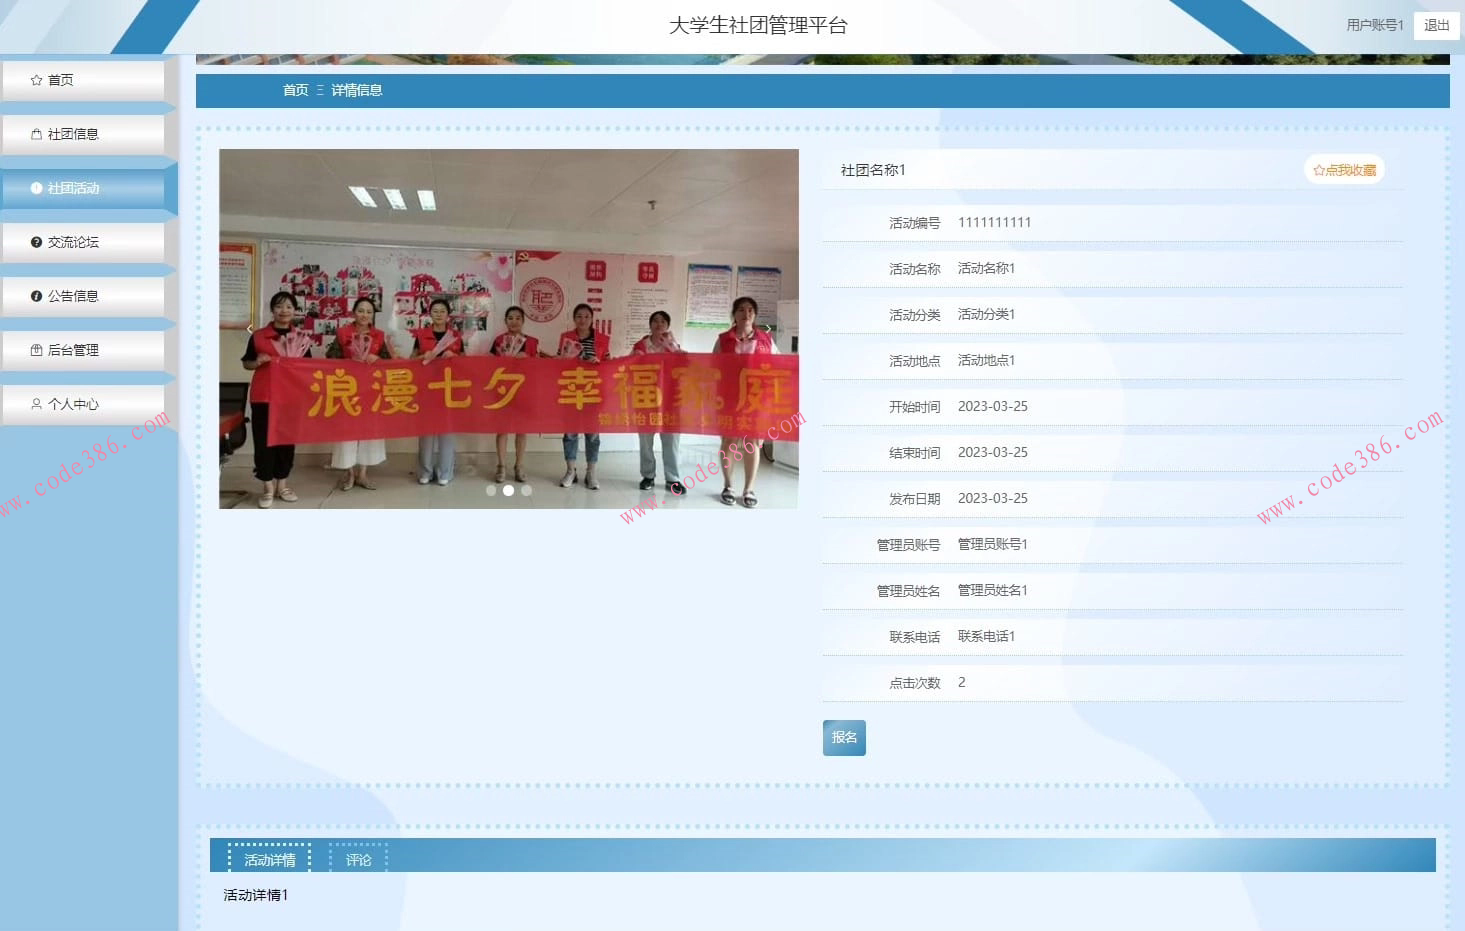Select the first carousel indicator dot
The height and width of the screenshot is (931, 1465).
[x=491, y=490]
